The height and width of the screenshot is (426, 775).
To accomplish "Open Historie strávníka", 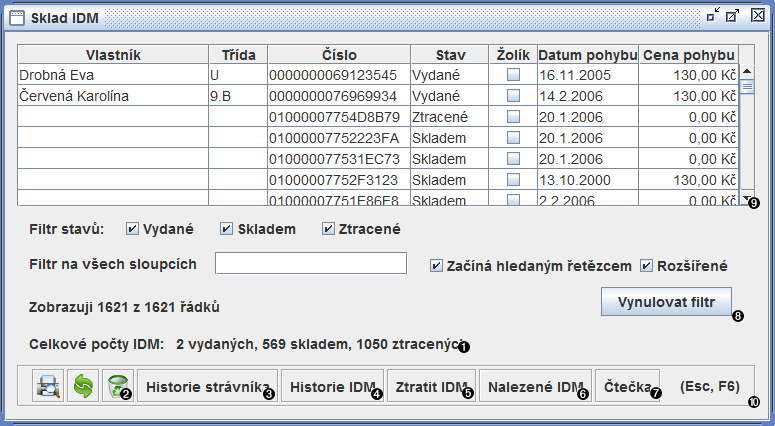I will [205, 386].
